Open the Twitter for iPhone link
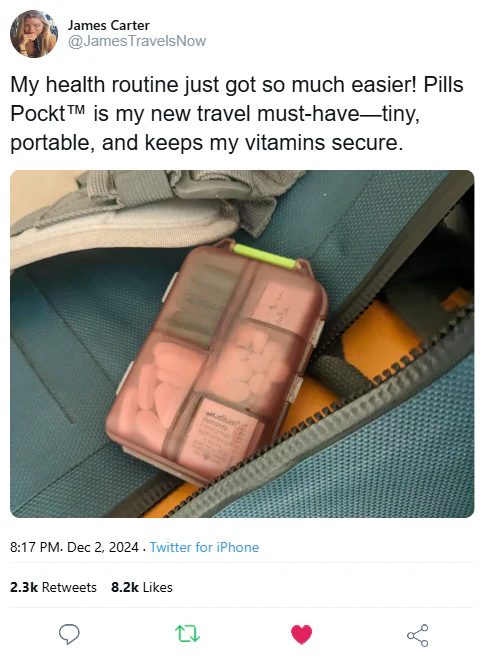The height and width of the screenshot is (664, 485). pyautogui.click(x=204, y=547)
